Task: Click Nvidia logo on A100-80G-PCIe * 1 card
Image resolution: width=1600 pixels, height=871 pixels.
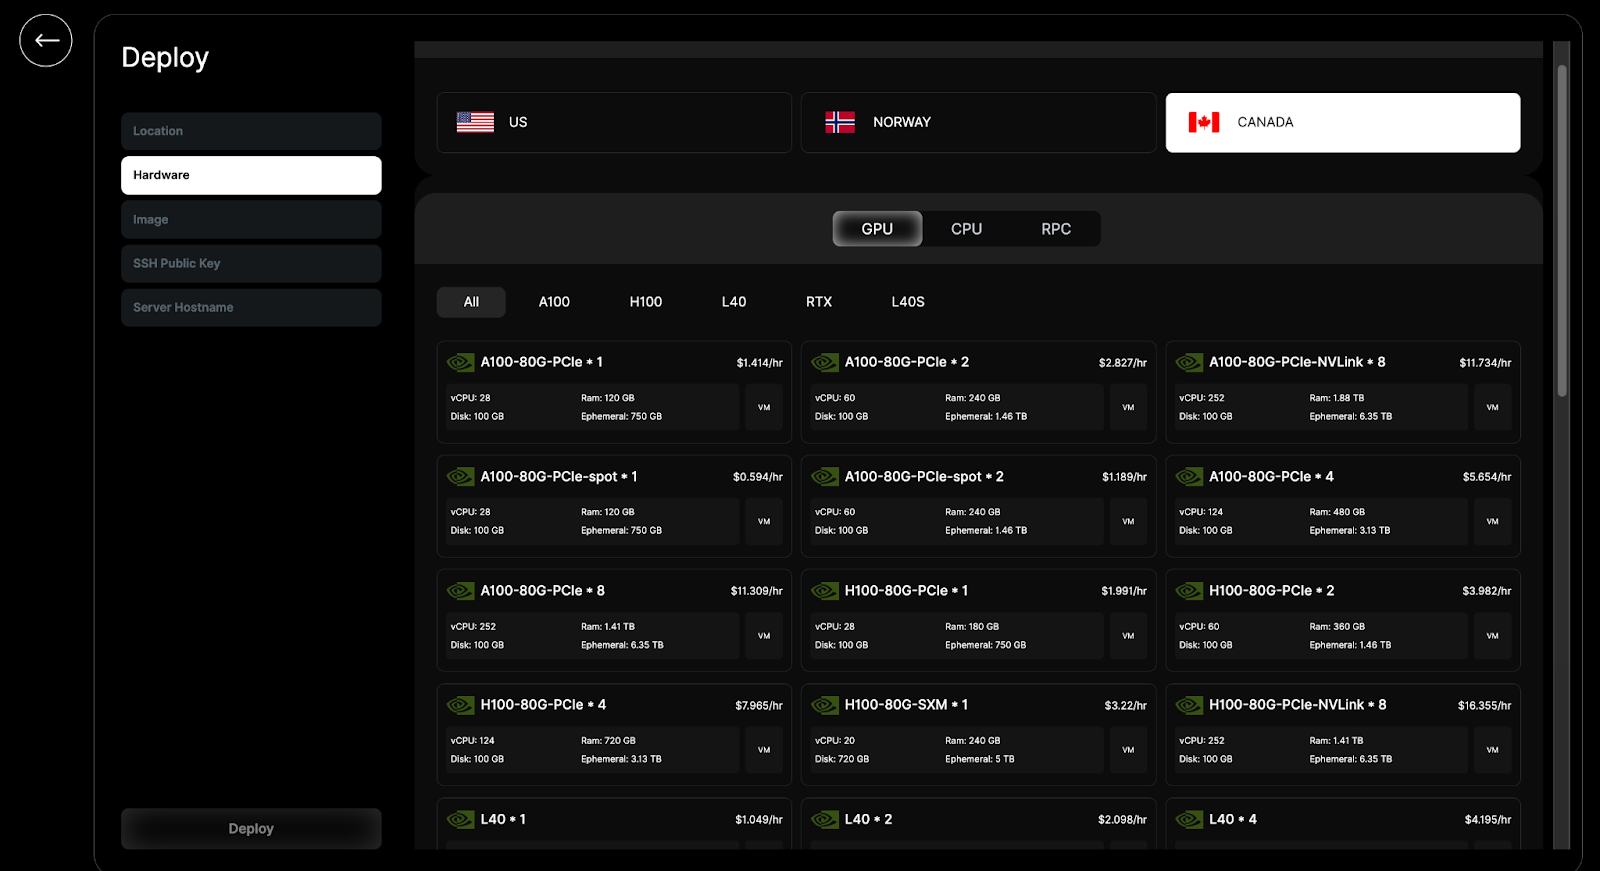Action: (461, 362)
